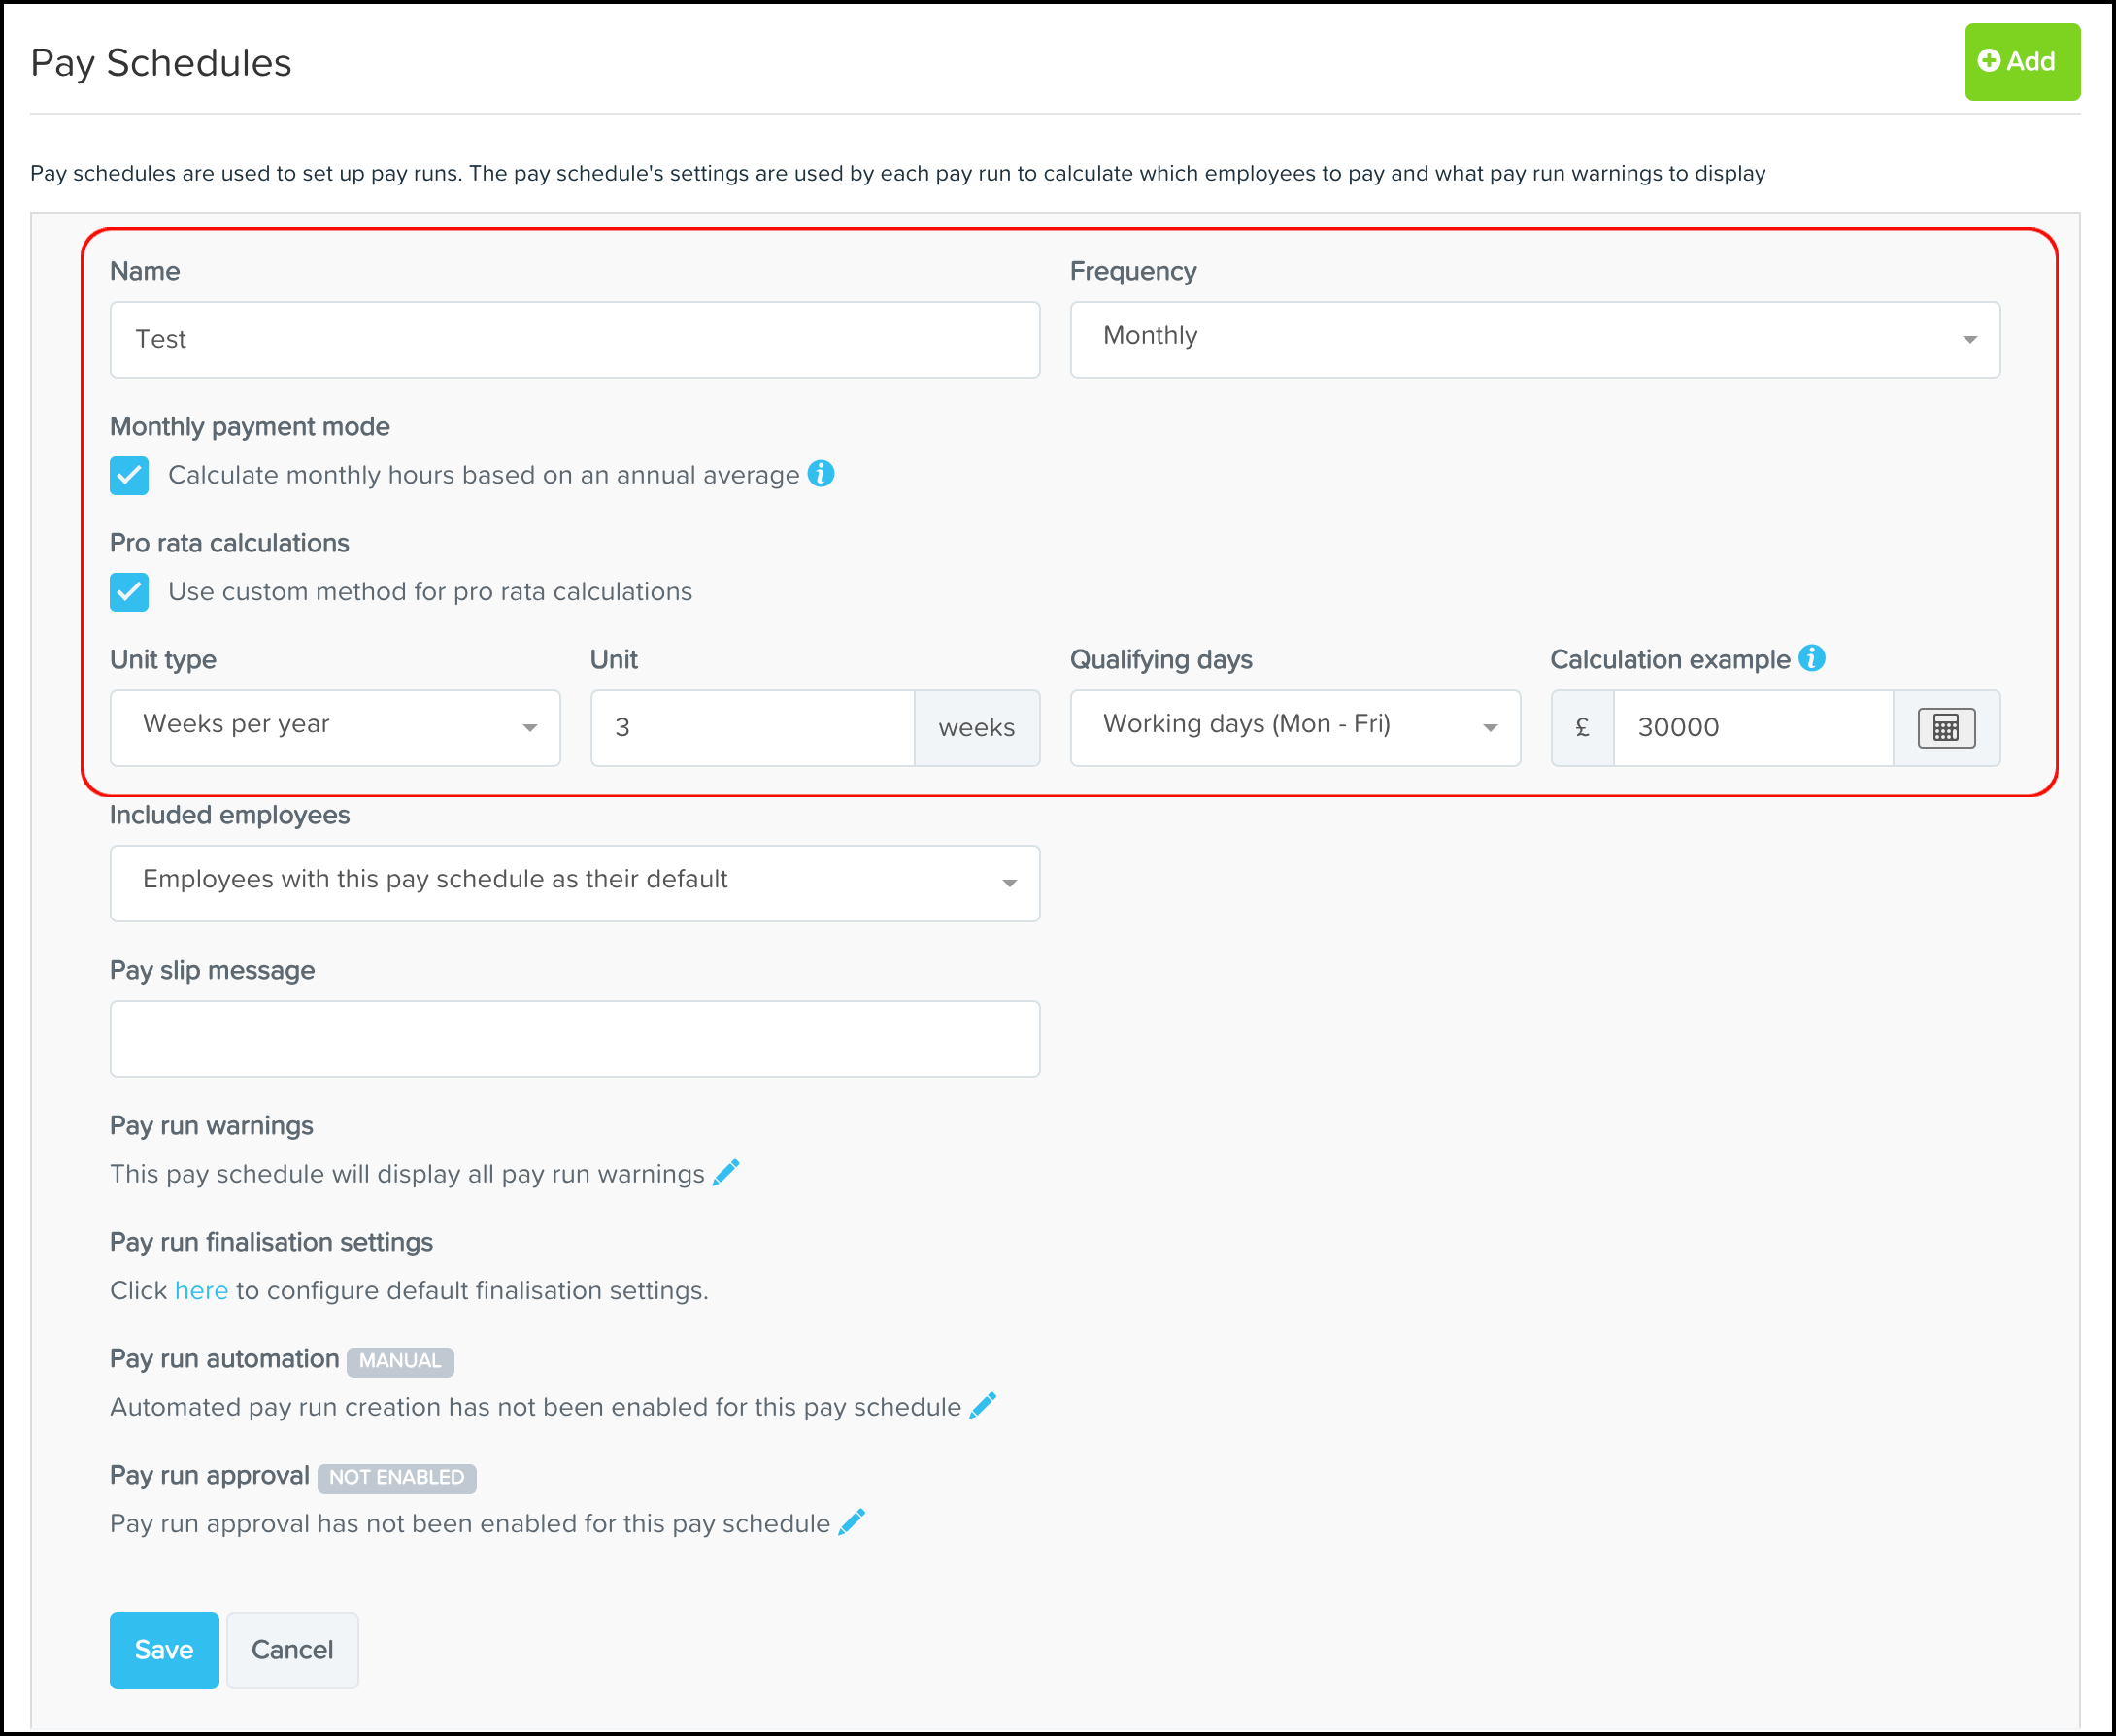Click the Calculation example amount field
Image resolution: width=2116 pixels, height=1736 pixels.
coord(1752,728)
